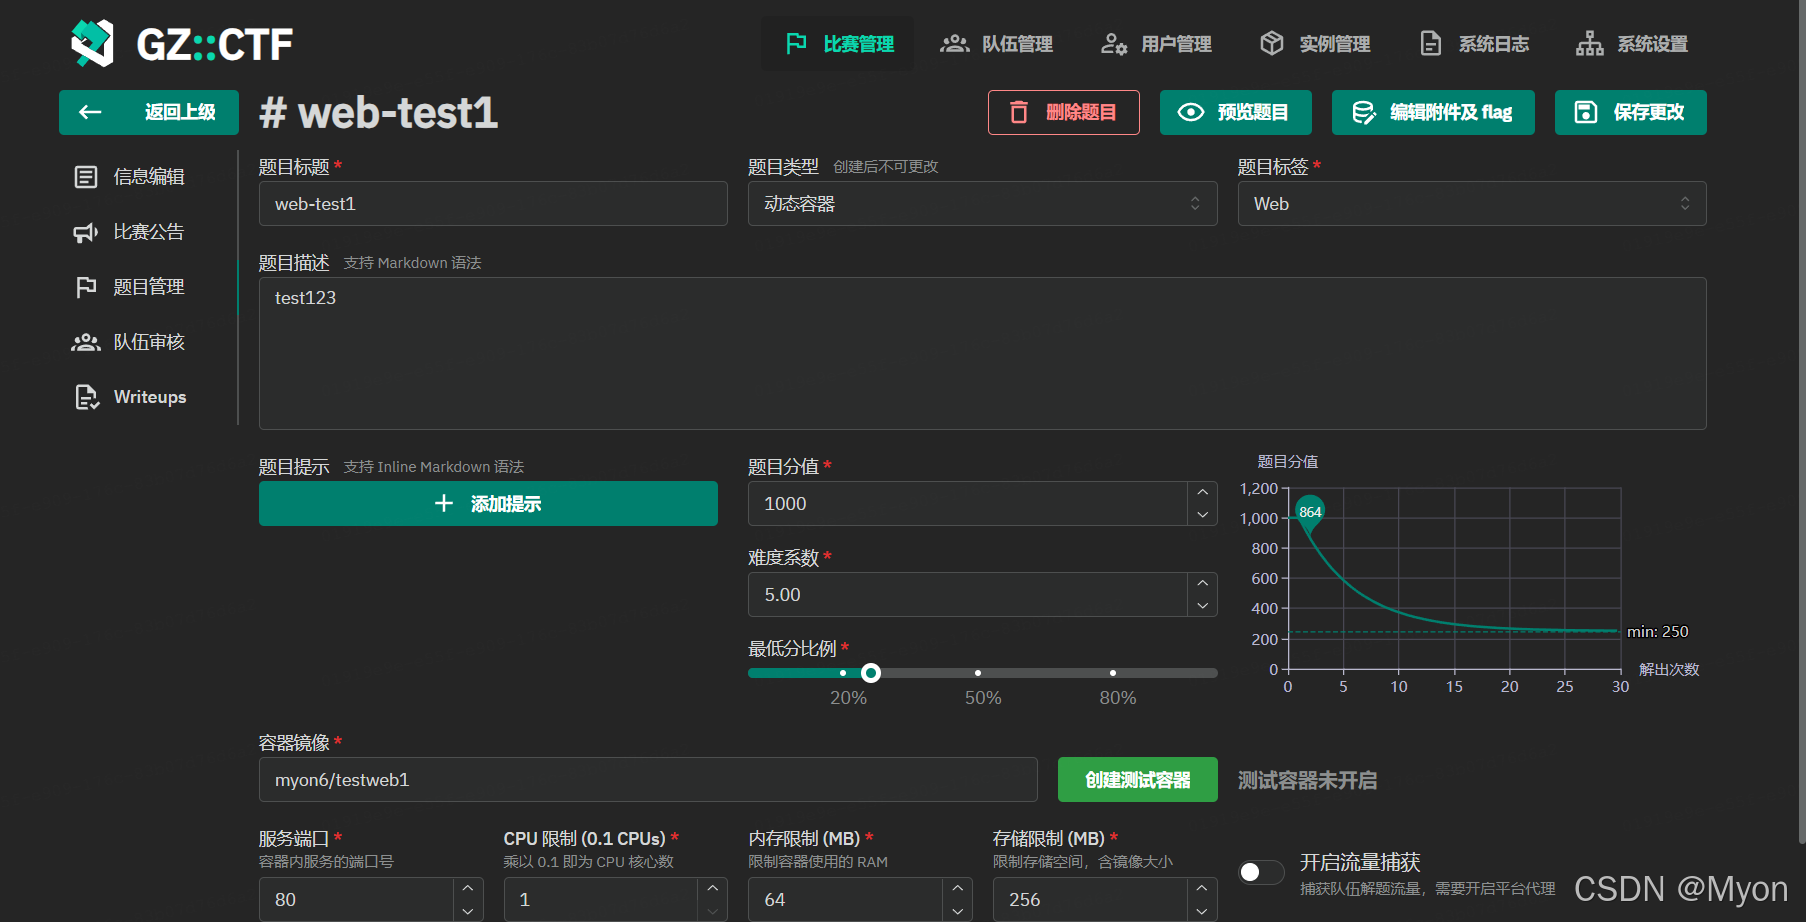1806x922 pixels.
Task: Click the database edit icon on 编辑附件及 flag
Action: [x=1364, y=112]
